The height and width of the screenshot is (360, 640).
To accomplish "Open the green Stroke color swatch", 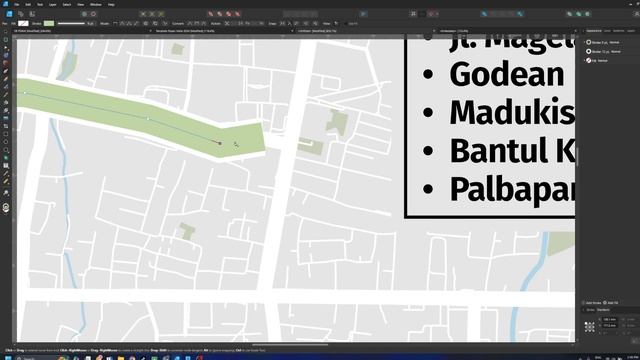I will point(49,24).
